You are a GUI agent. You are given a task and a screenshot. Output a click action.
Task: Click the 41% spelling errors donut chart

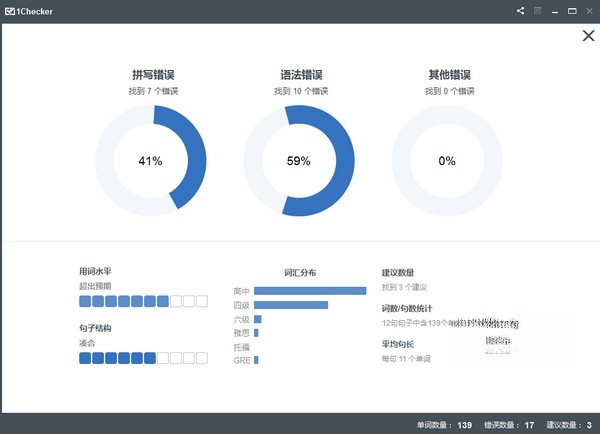[151, 161]
